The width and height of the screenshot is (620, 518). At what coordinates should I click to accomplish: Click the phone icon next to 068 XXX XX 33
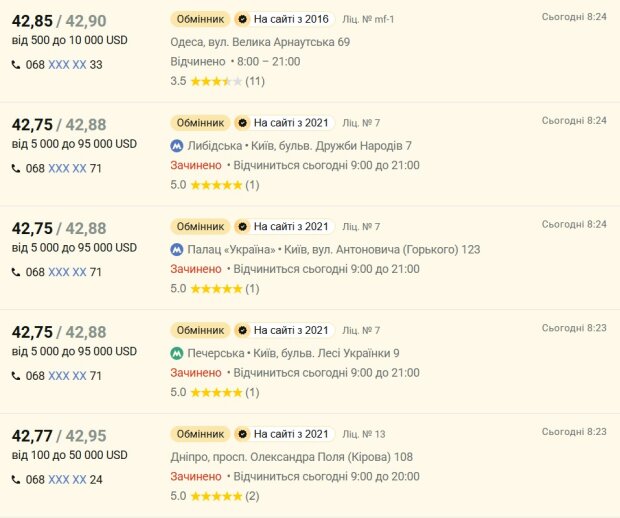(16, 65)
